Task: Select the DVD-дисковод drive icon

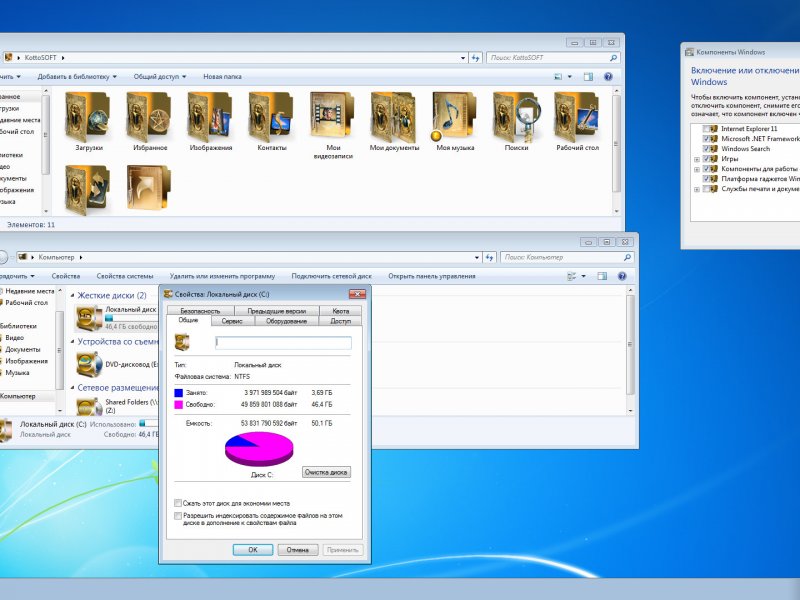Action: tap(89, 364)
